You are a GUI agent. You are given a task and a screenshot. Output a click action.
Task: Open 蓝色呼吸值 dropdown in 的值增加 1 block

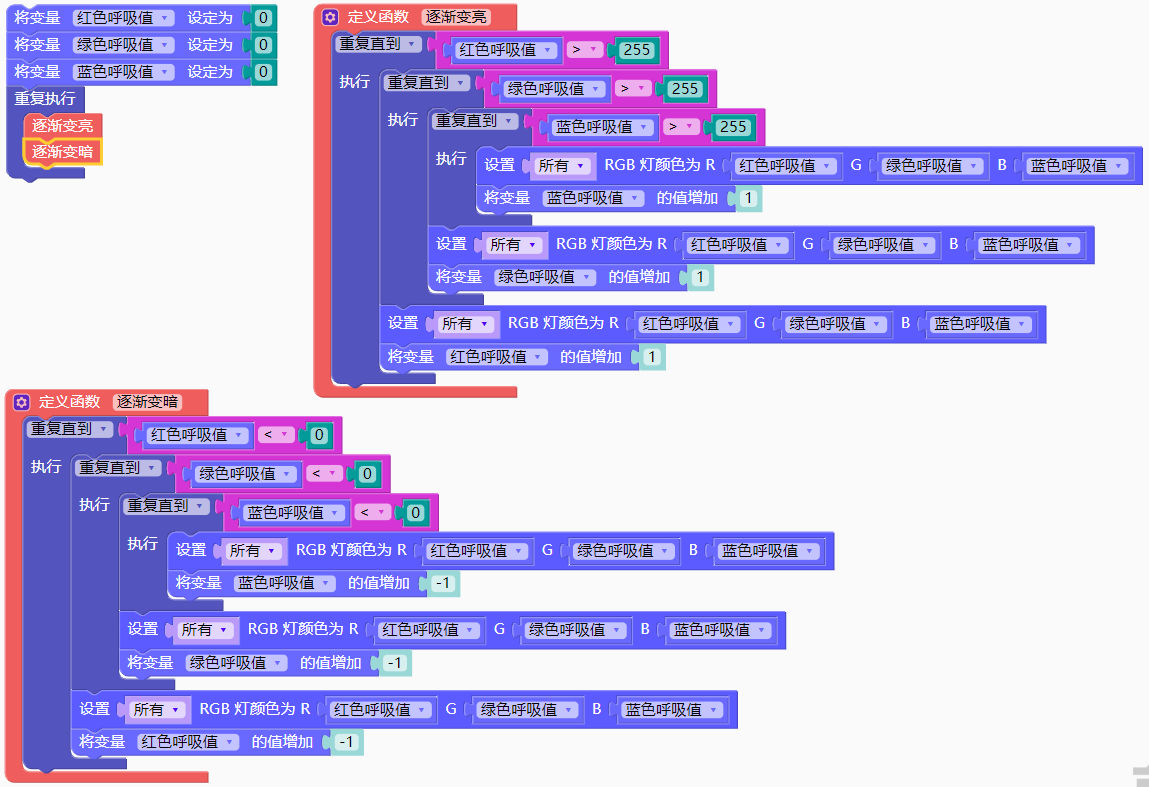[593, 198]
